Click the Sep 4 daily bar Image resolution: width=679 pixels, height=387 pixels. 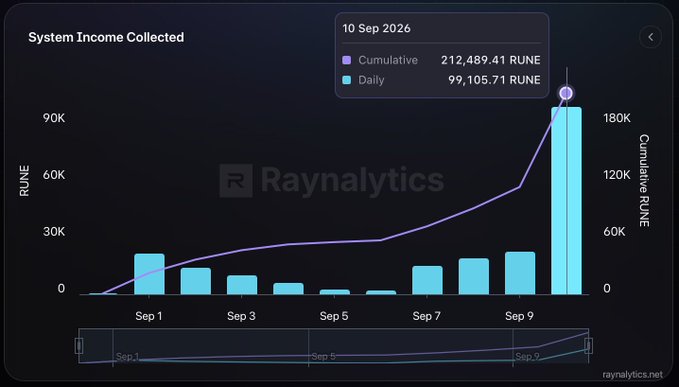coord(288,289)
